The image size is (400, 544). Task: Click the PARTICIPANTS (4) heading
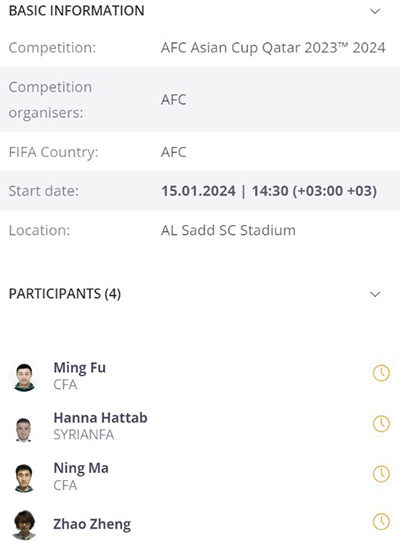point(65,294)
